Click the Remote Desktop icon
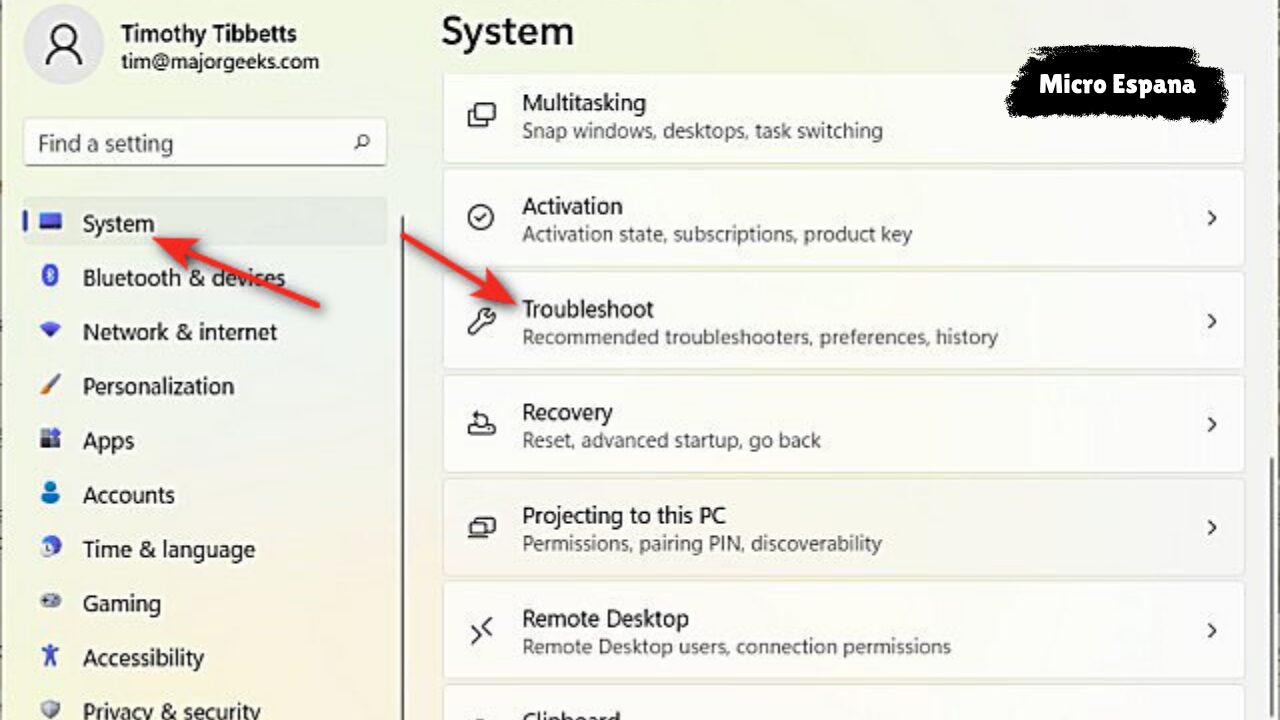1280x720 pixels. pos(481,631)
